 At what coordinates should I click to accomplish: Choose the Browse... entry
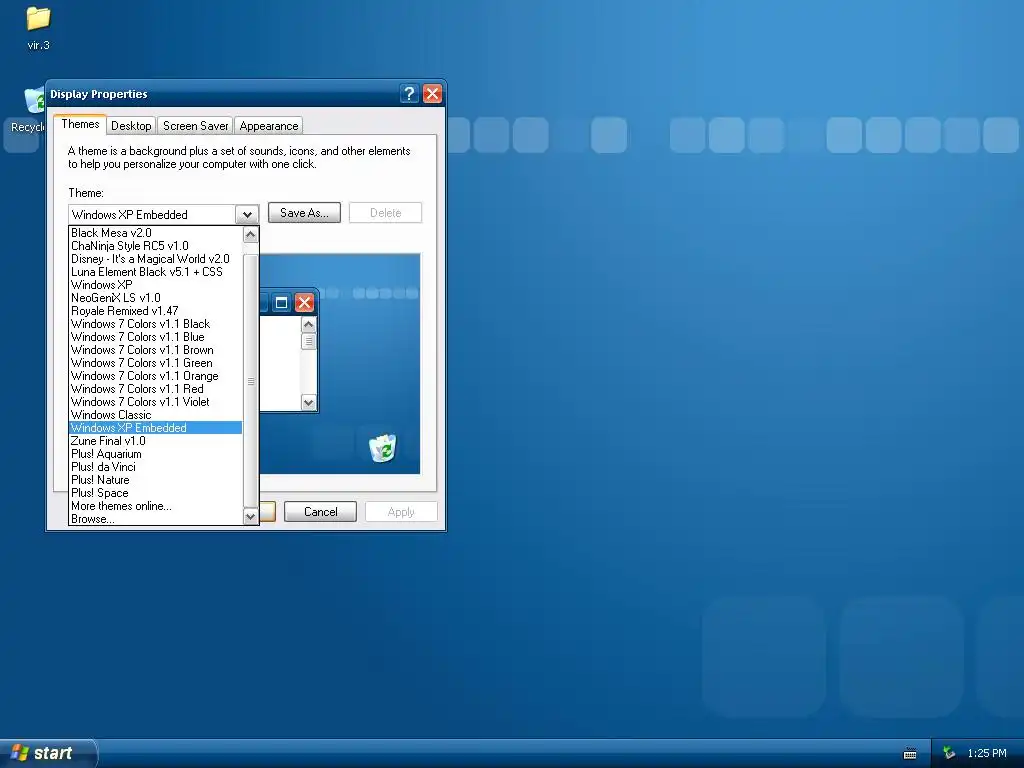155,519
